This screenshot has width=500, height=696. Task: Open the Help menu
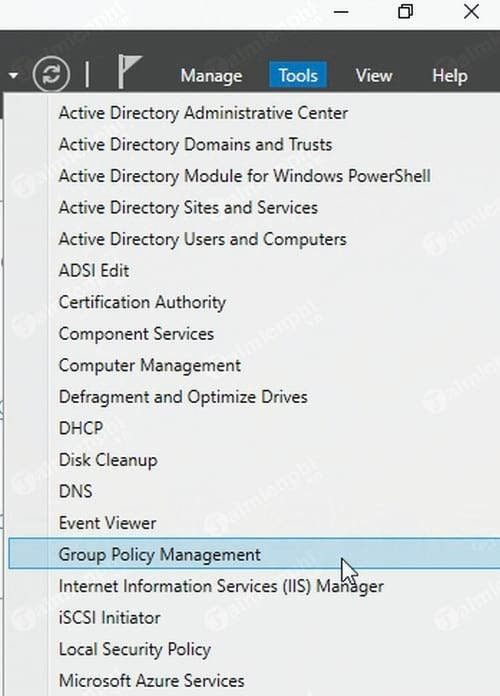(450, 75)
